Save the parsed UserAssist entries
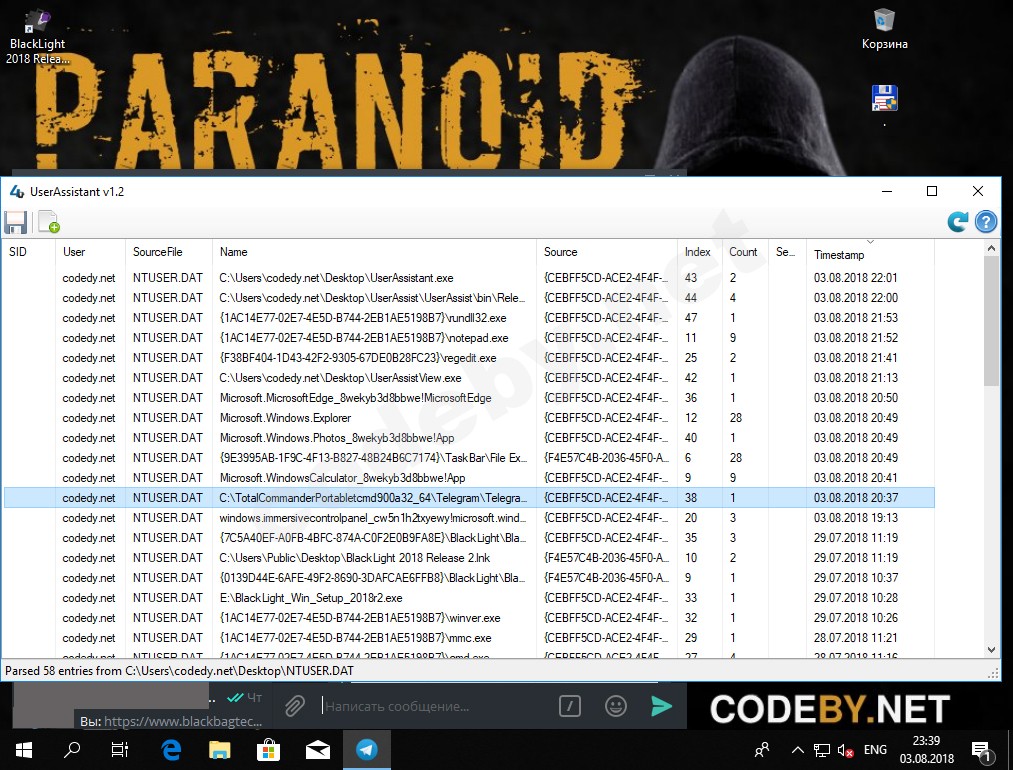Screen dimensions: 1013x770 tap(16, 222)
